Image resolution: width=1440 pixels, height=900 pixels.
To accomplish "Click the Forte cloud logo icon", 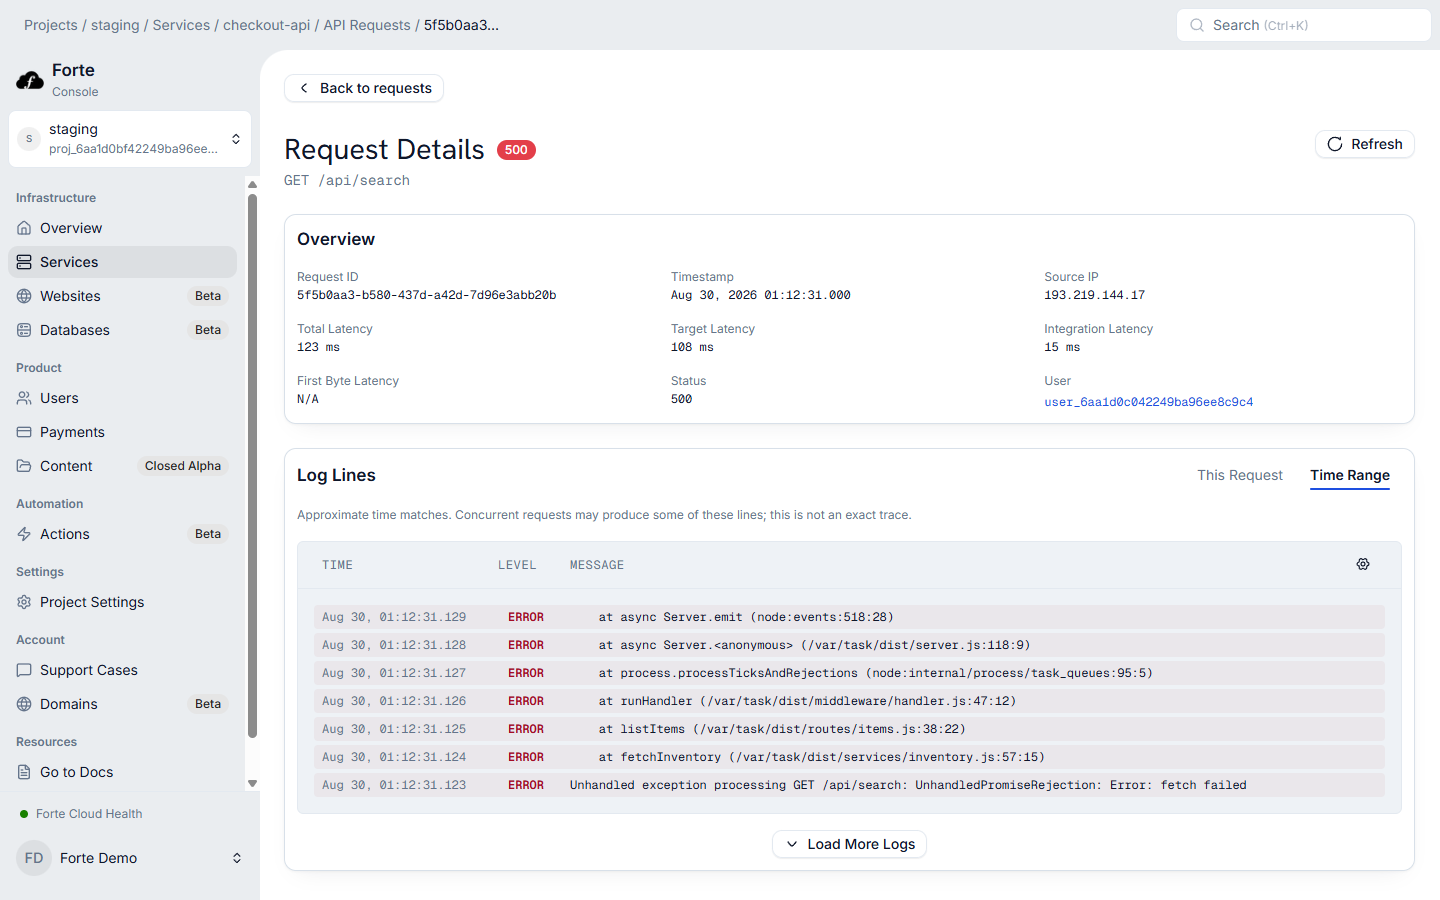I will click(x=30, y=80).
